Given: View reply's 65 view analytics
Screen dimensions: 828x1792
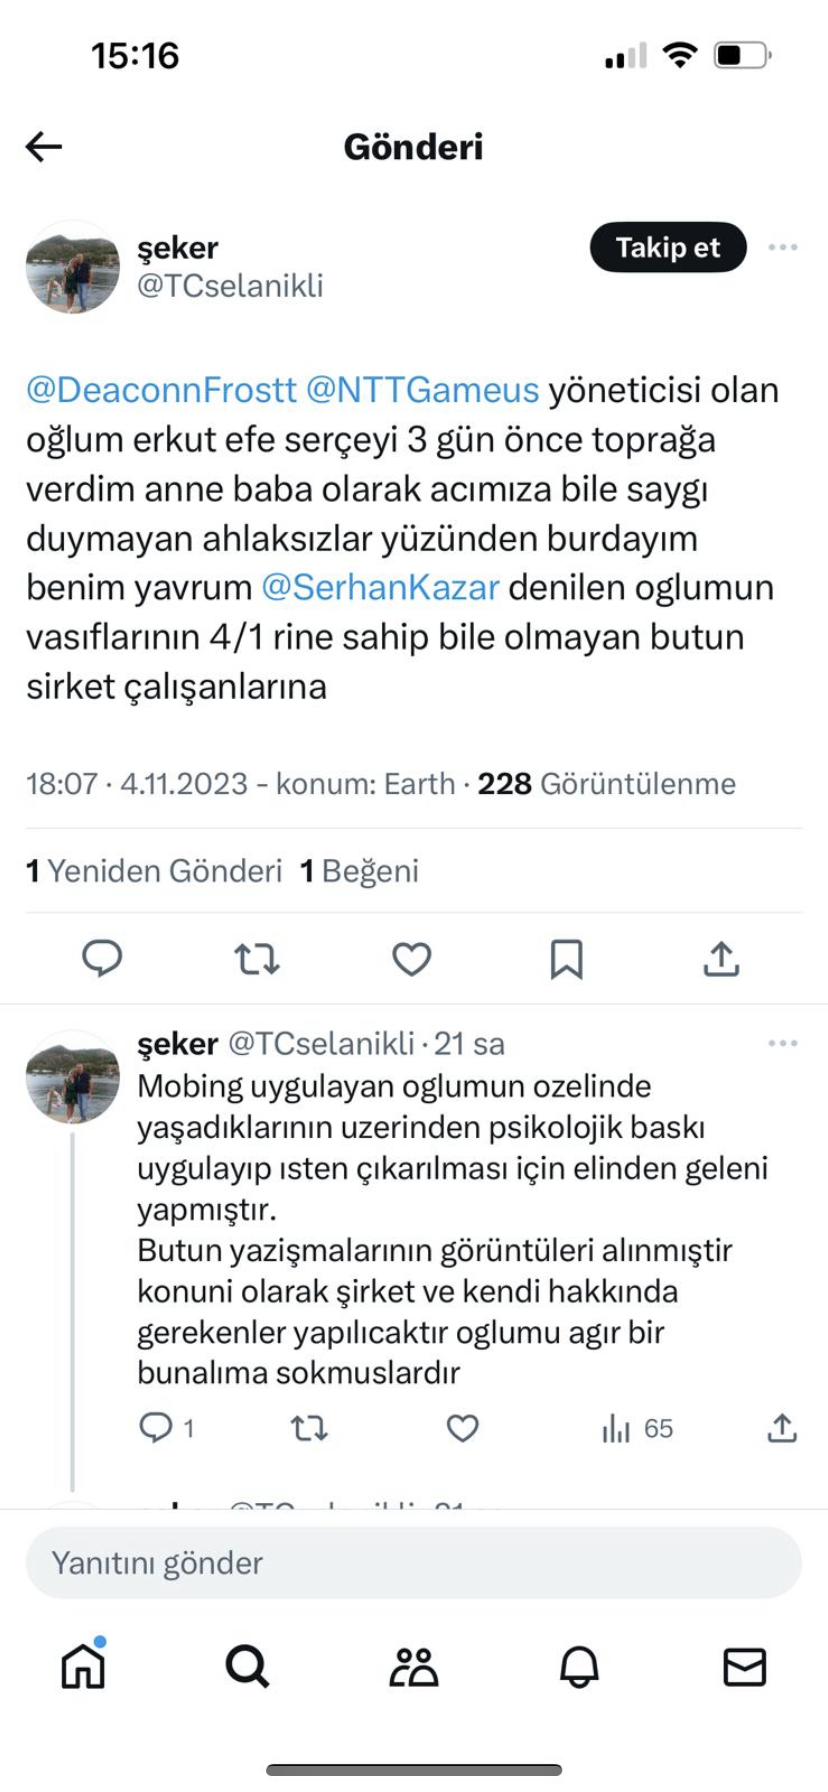Looking at the screenshot, I should (637, 1428).
